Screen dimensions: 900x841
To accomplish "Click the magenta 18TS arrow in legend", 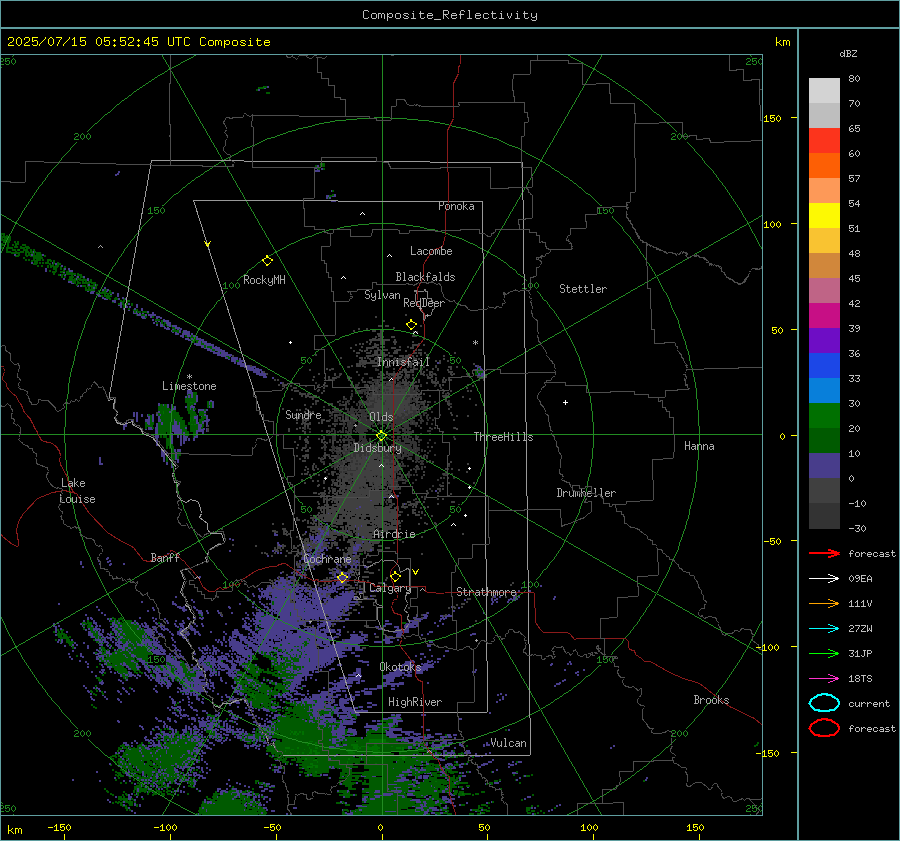I will click(824, 679).
